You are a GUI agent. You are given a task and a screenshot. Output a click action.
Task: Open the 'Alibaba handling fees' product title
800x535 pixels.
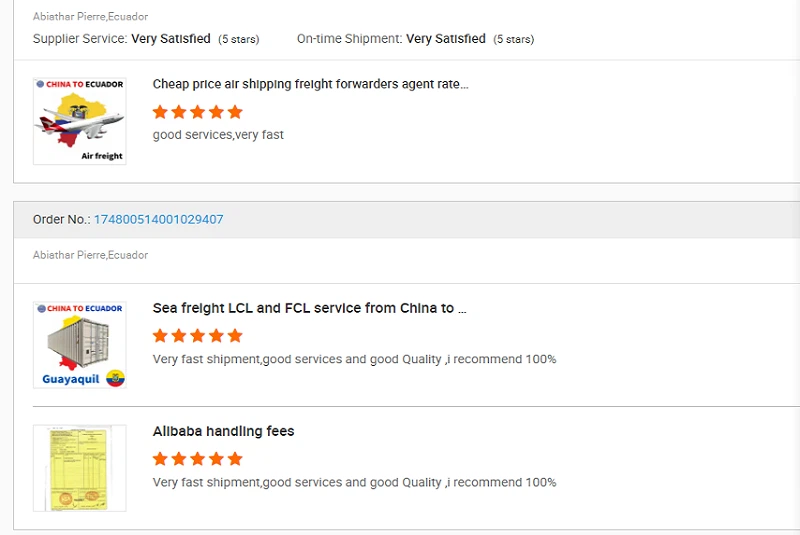[223, 431]
